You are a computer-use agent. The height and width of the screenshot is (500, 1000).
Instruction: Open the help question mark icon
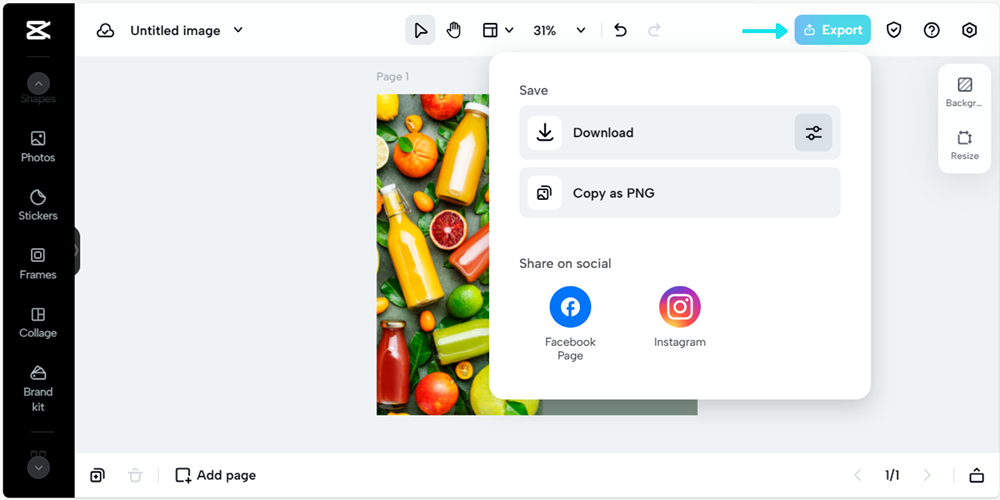click(x=932, y=30)
